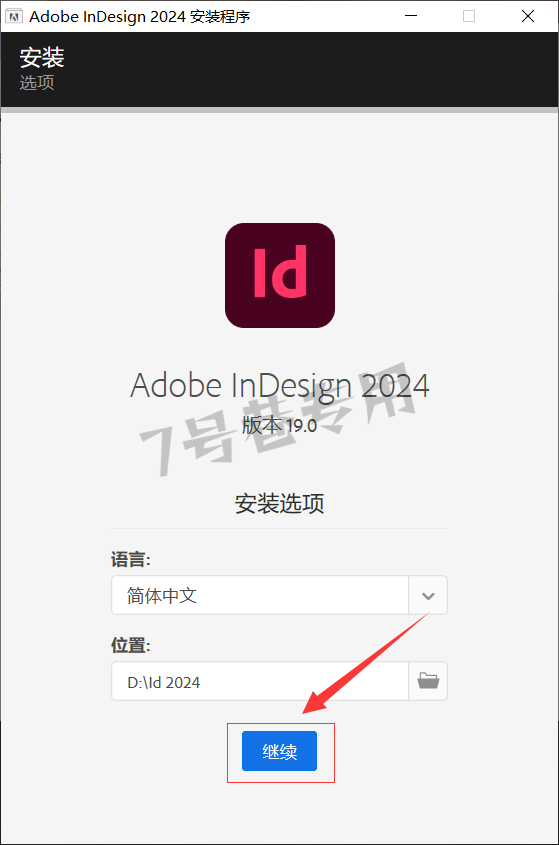Click the installer icon in the title bar
The image size is (559, 845).
pyautogui.click(x=13, y=16)
